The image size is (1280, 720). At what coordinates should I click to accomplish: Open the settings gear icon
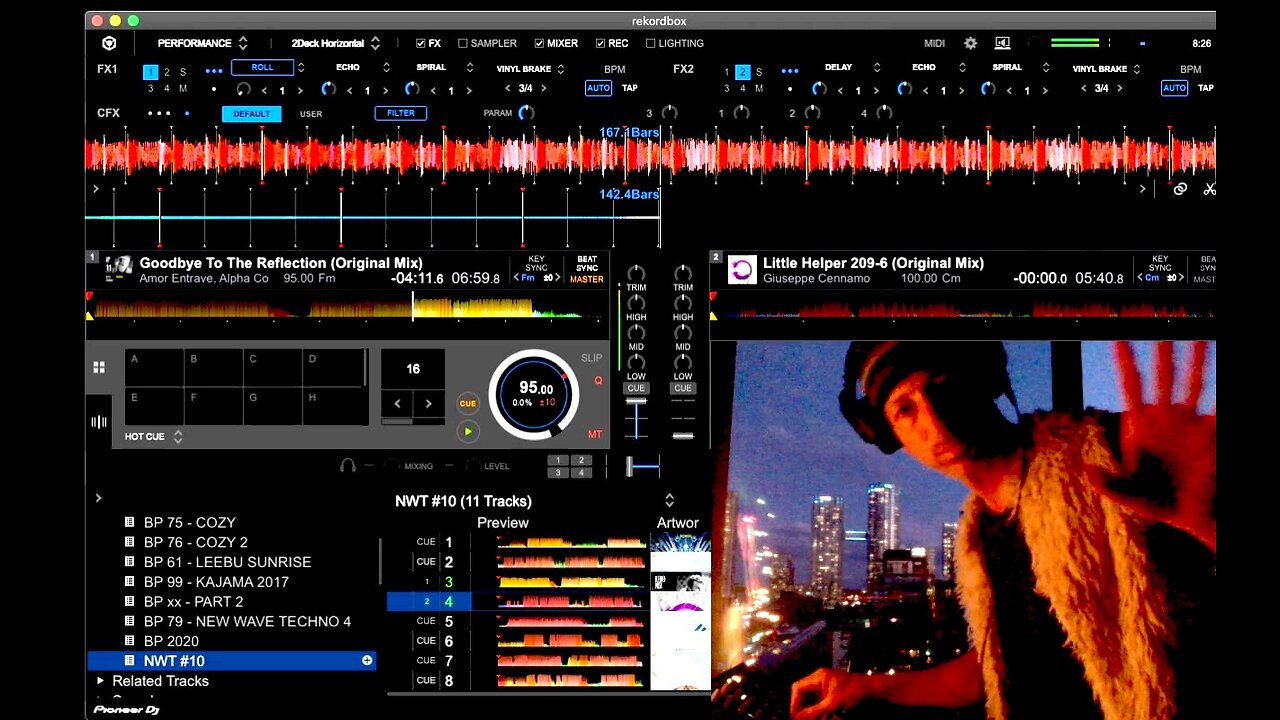970,43
